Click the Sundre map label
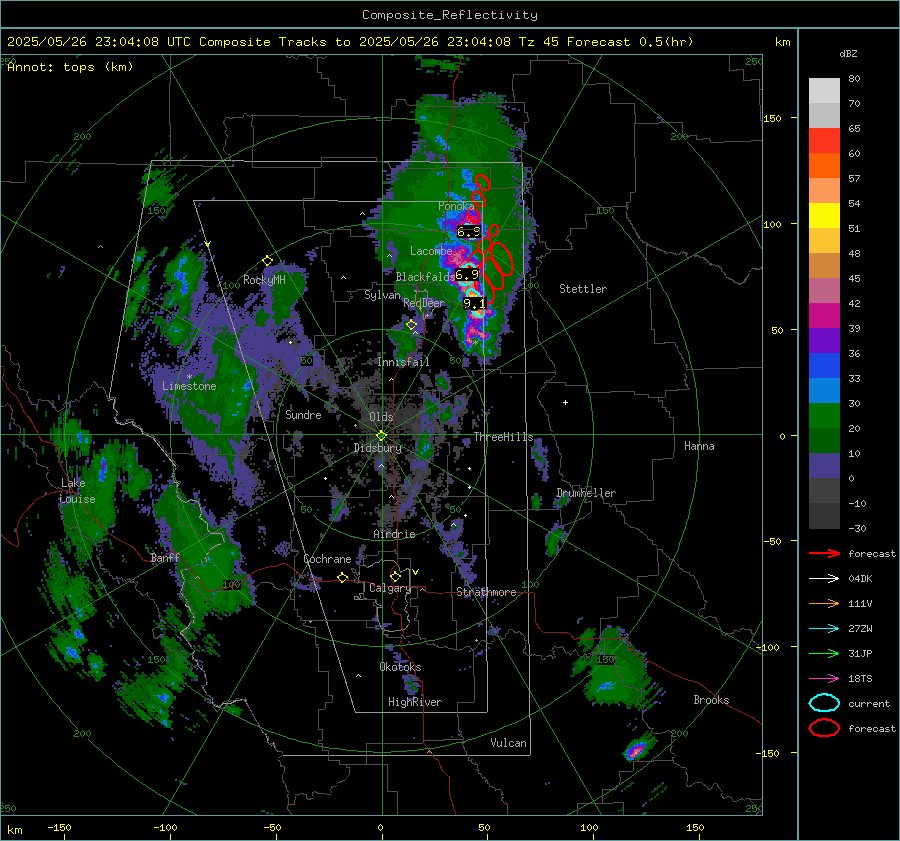Image resolution: width=900 pixels, height=841 pixels. pos(303,414)
